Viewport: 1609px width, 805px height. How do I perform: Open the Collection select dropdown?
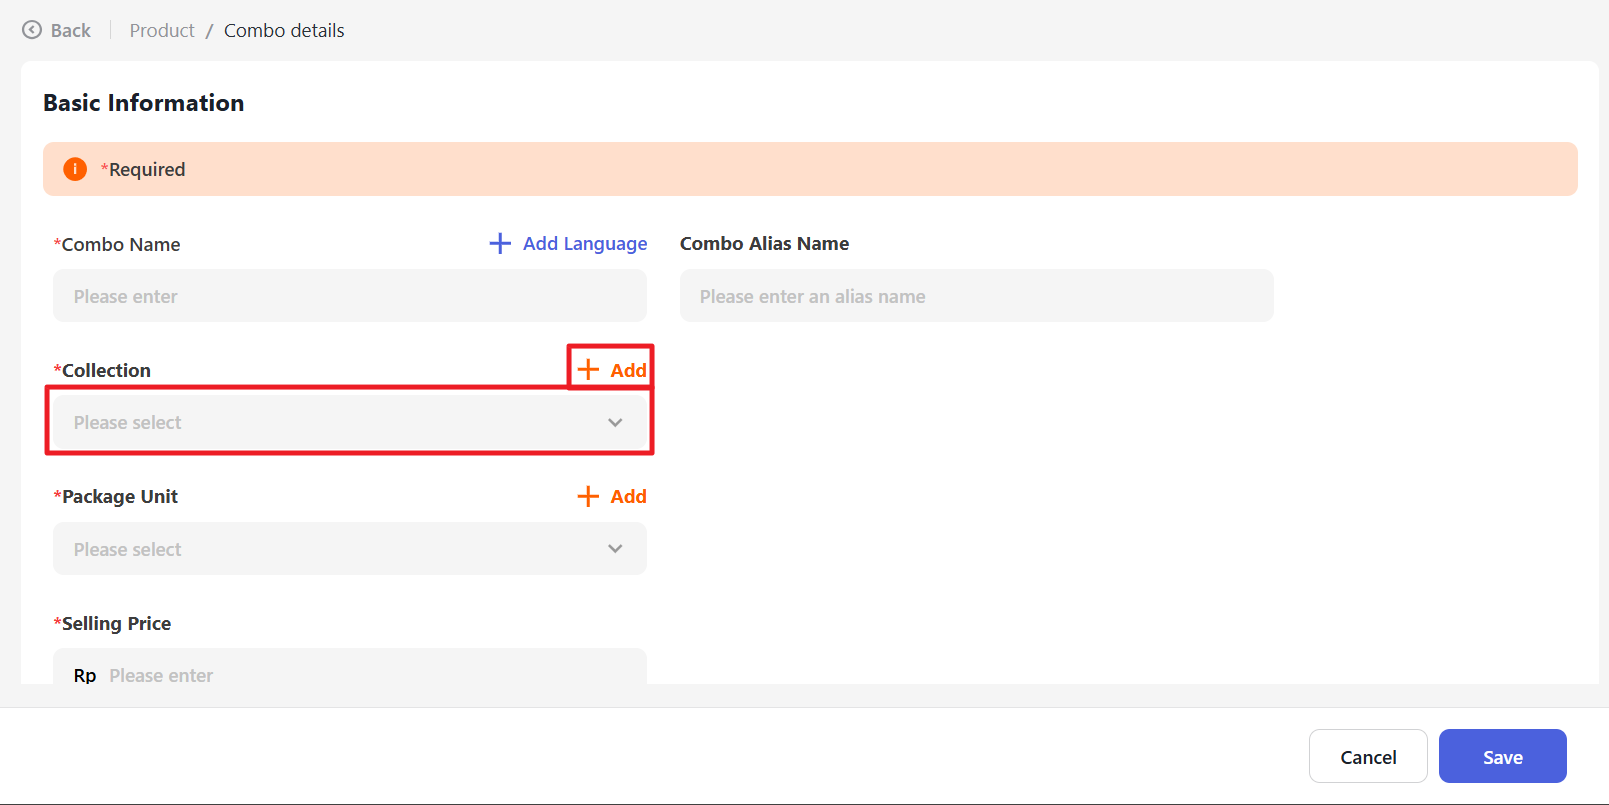pyautogui.click(x=330, y=423)
